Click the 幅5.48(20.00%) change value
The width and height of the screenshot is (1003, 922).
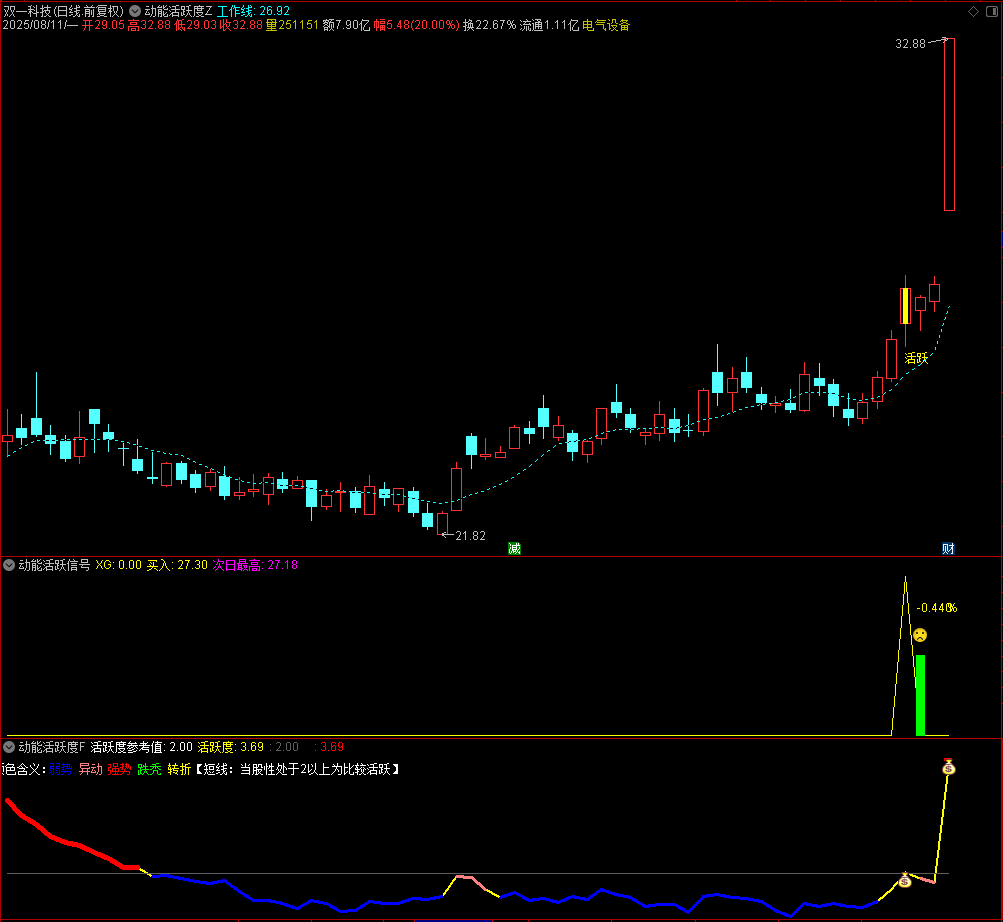[416, 25]
